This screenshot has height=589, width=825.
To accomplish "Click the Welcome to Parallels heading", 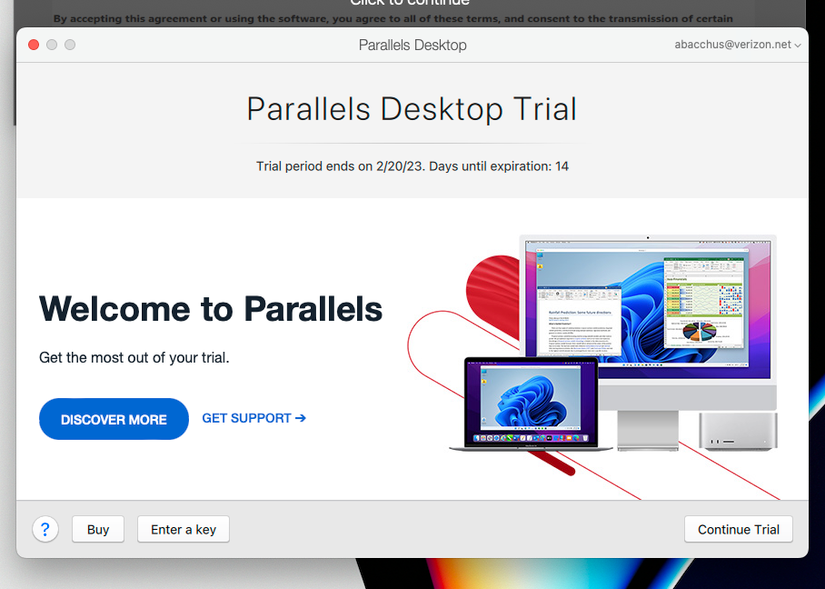I will pyautogui.click(x=210, y=308).
